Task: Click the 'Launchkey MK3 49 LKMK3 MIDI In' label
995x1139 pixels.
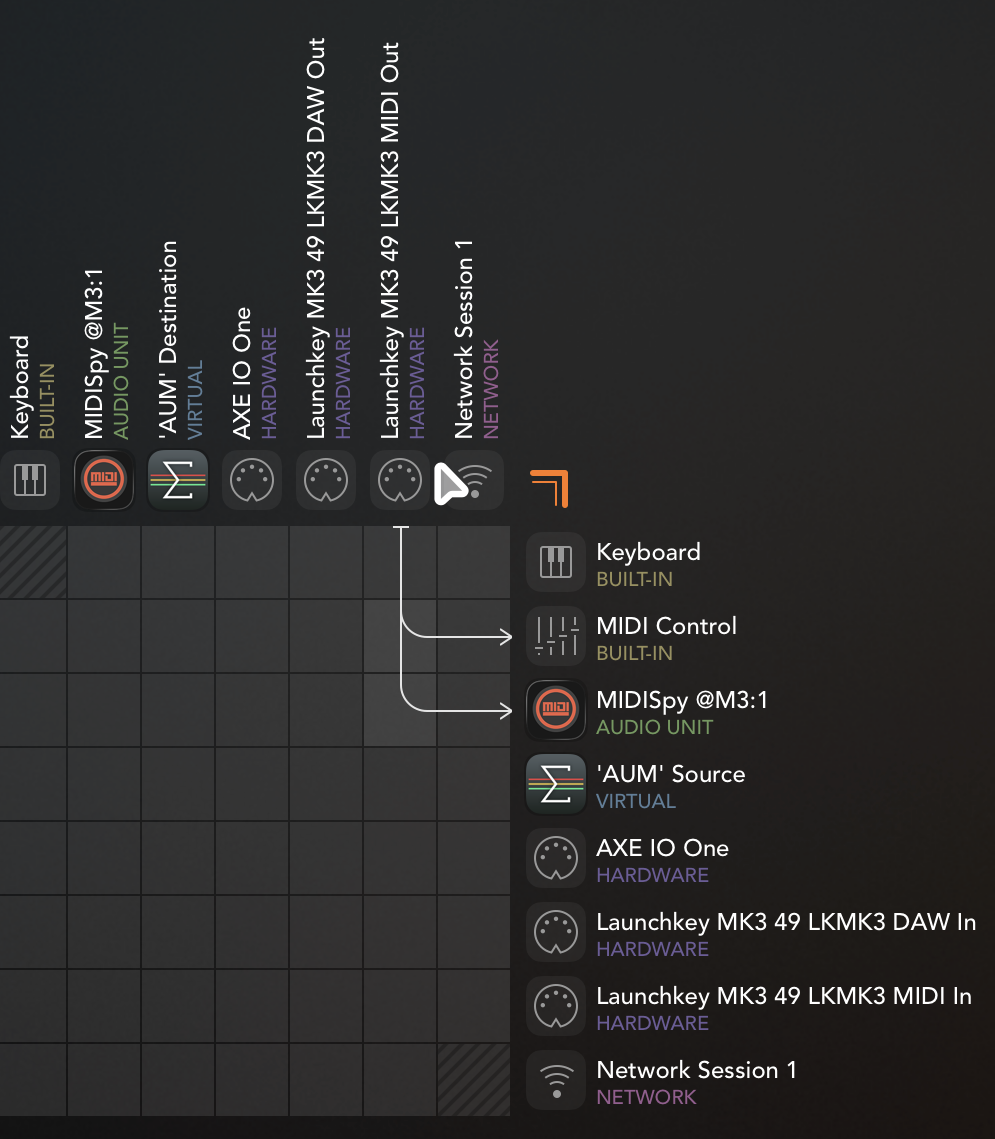Action: coord(784,996)
